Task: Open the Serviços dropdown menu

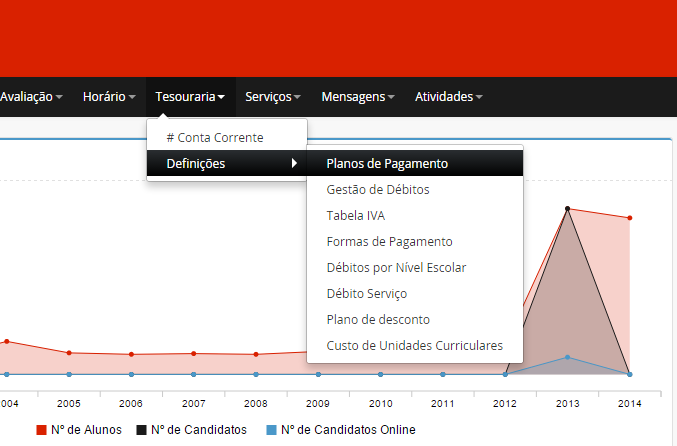Action: [272, 97]
